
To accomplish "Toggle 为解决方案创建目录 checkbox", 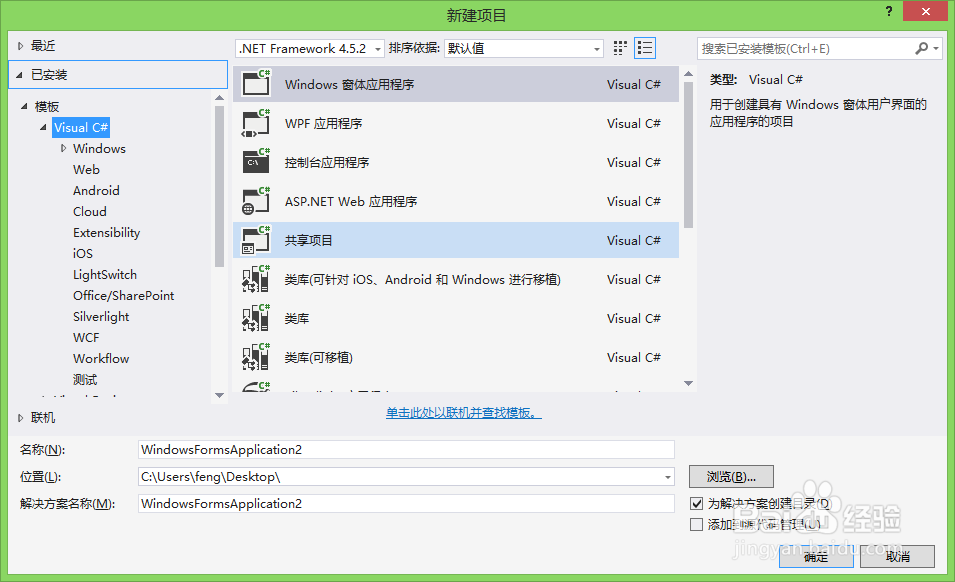I will coord(697,503).
